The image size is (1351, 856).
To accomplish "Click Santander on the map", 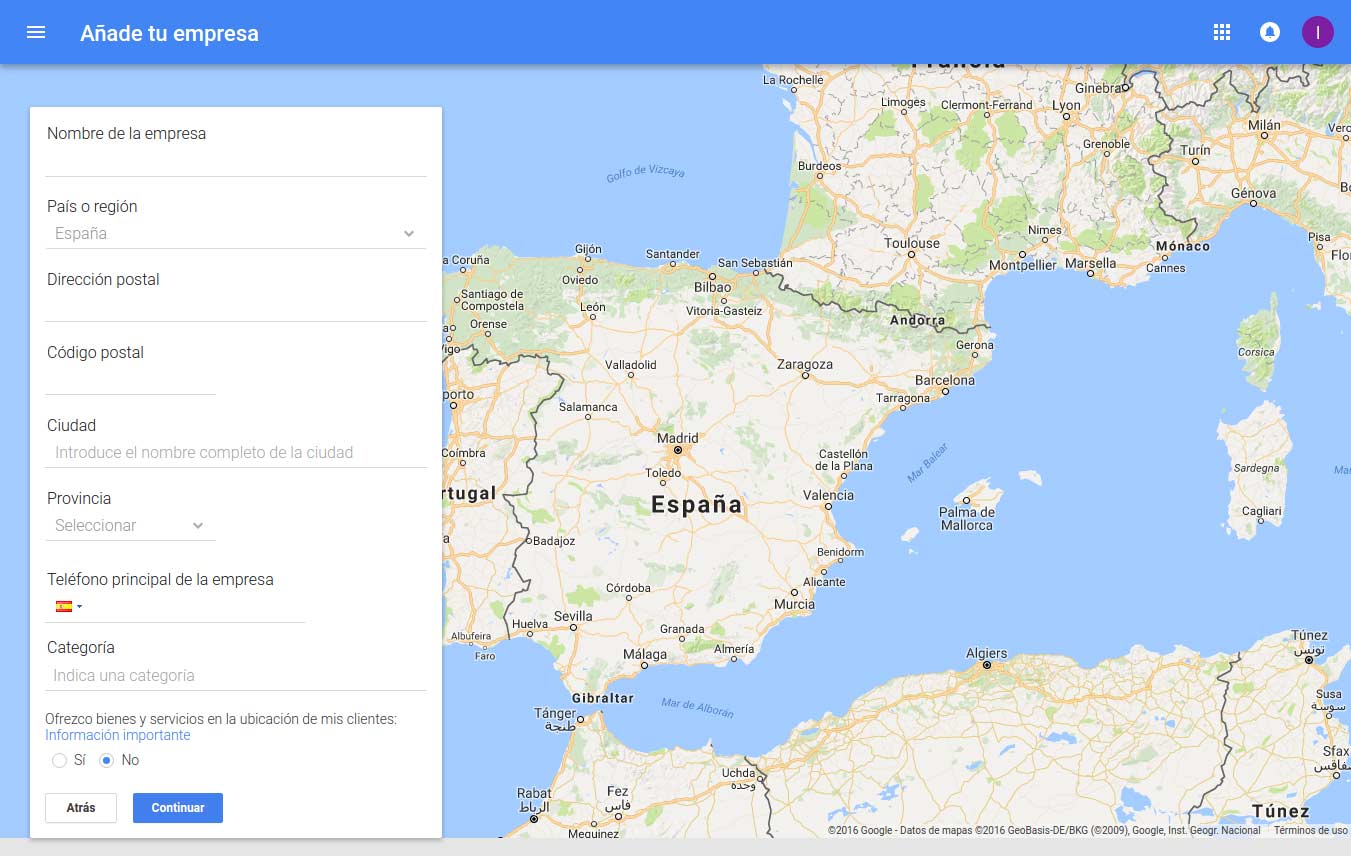I will coord(673,254).
